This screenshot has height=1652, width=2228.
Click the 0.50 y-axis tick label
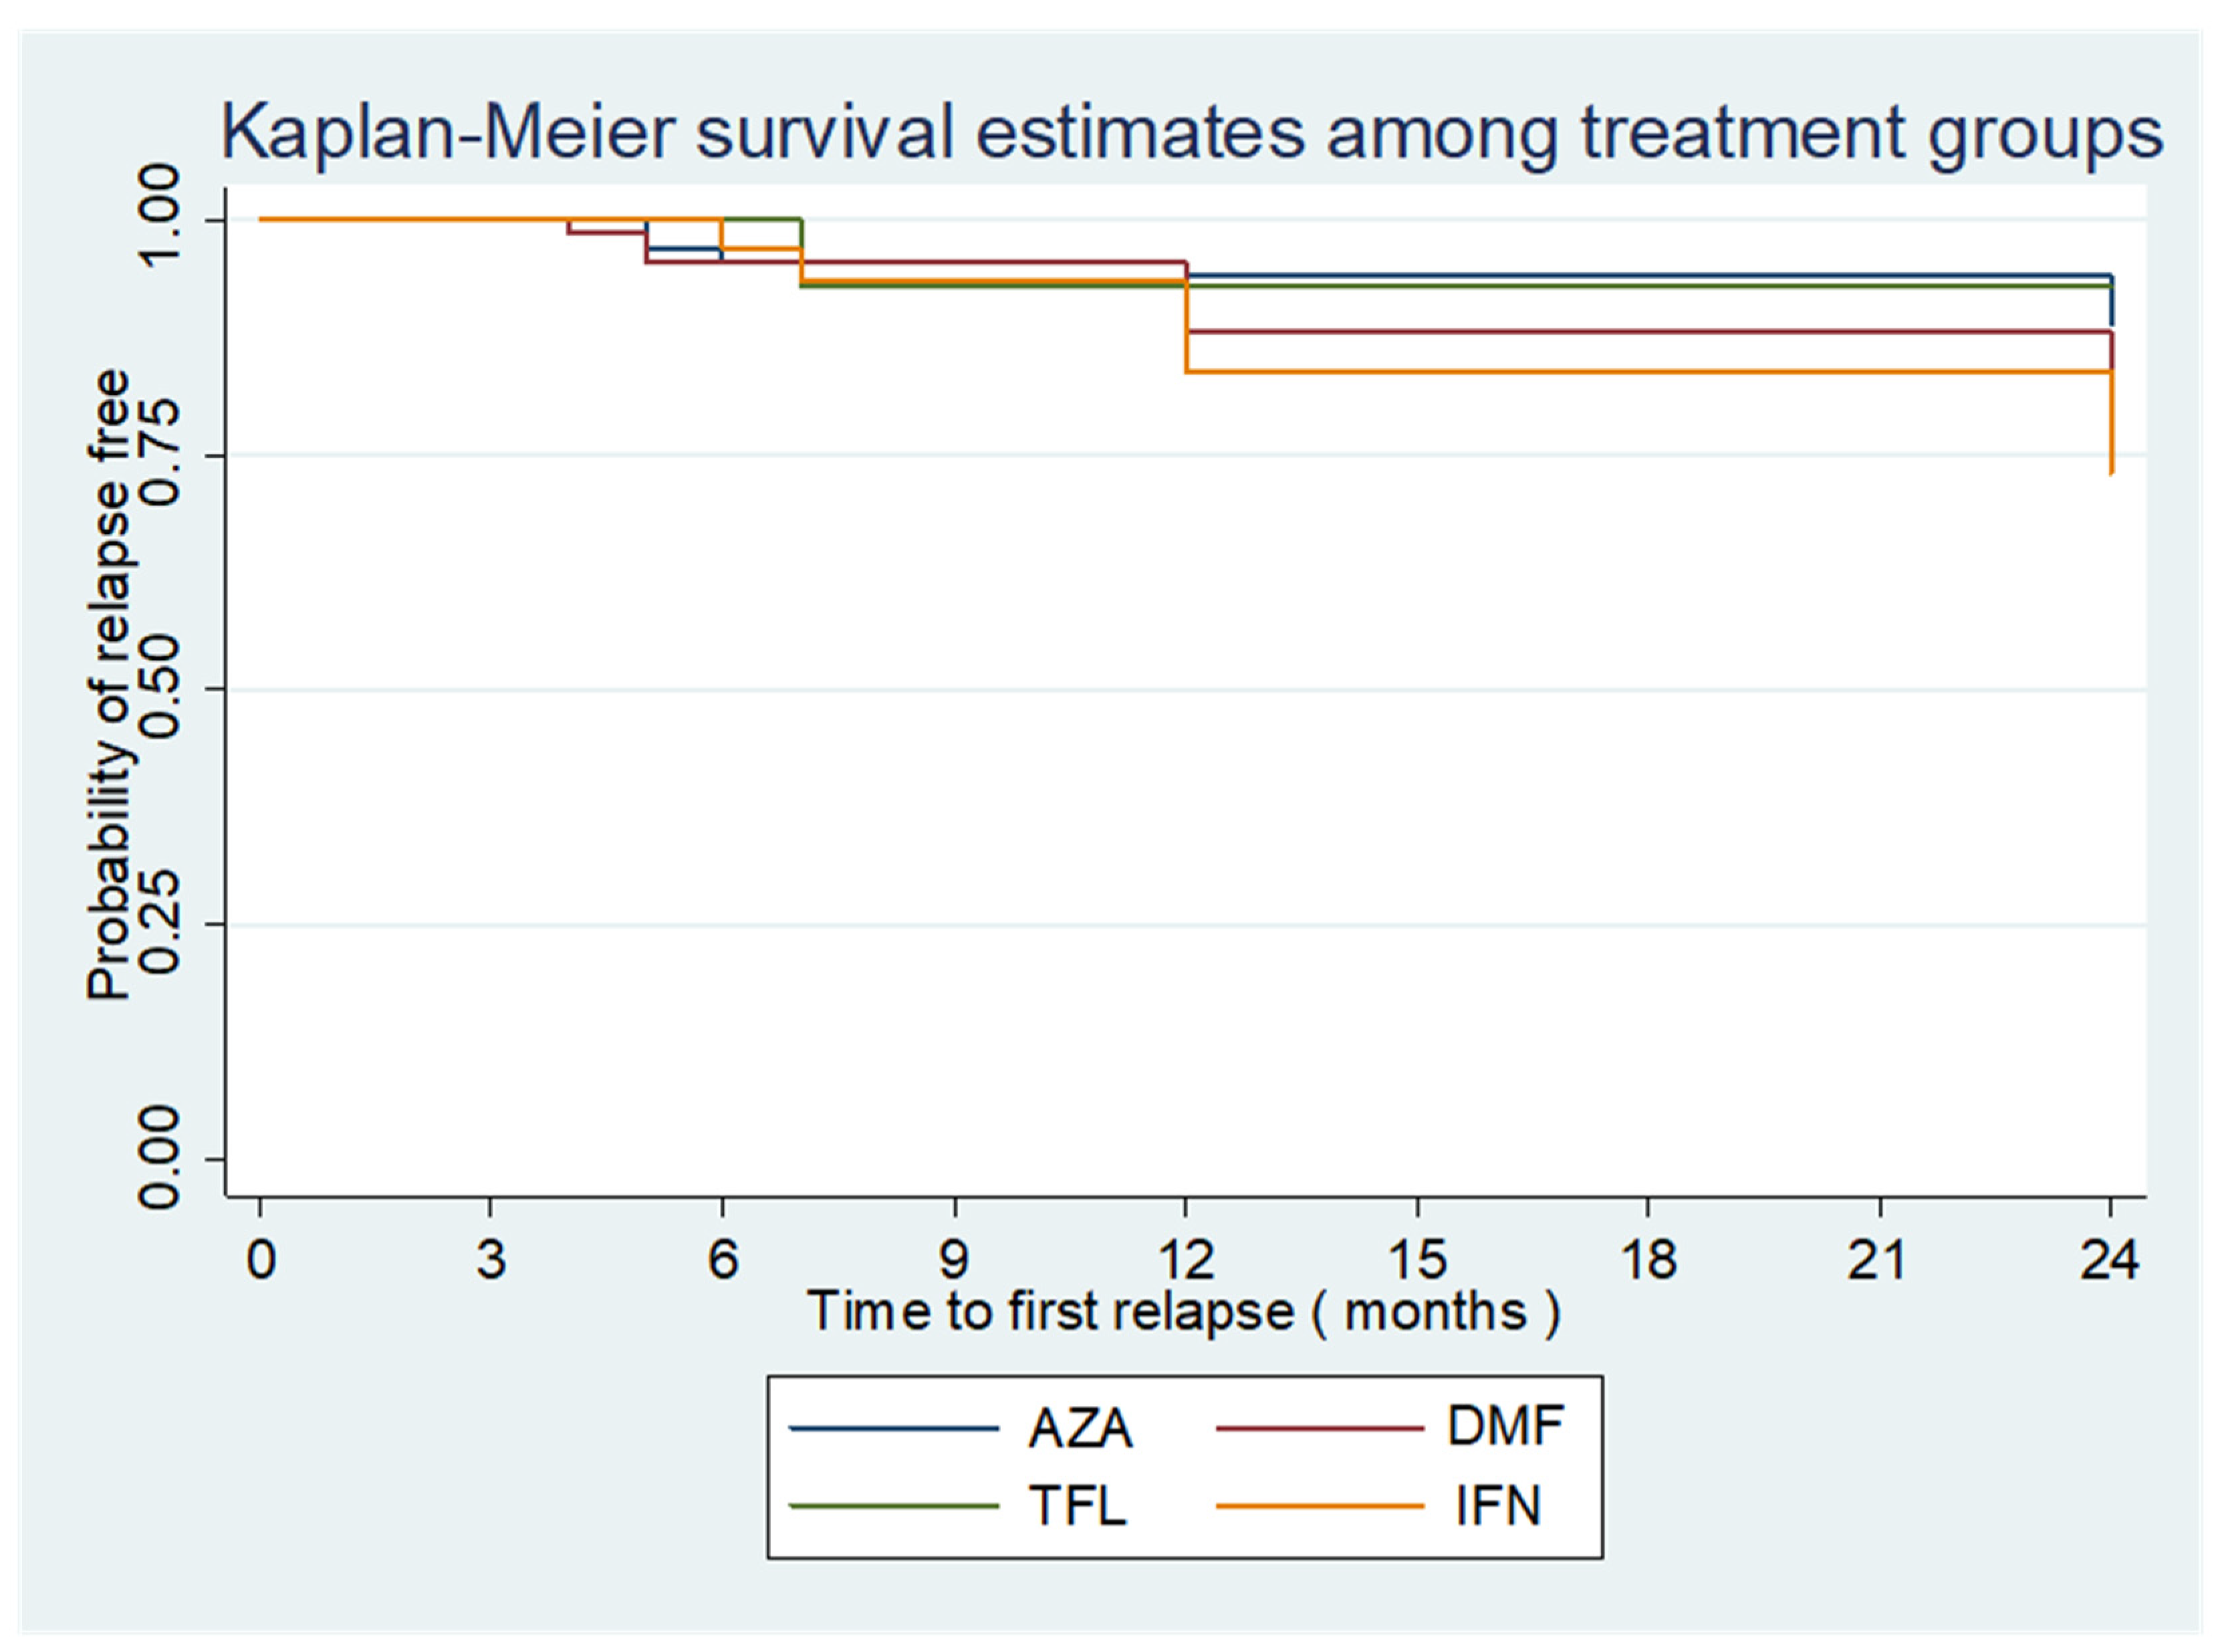coord(160,689)
